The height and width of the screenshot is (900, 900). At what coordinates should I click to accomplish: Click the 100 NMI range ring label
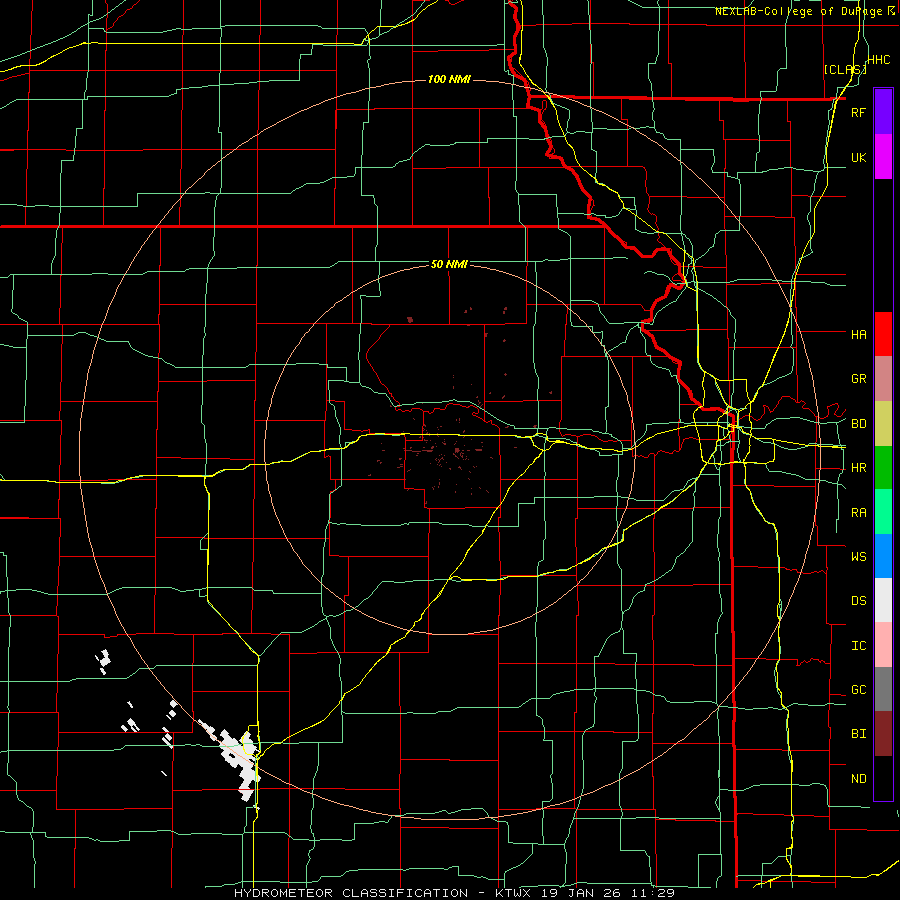click(449, 79)
